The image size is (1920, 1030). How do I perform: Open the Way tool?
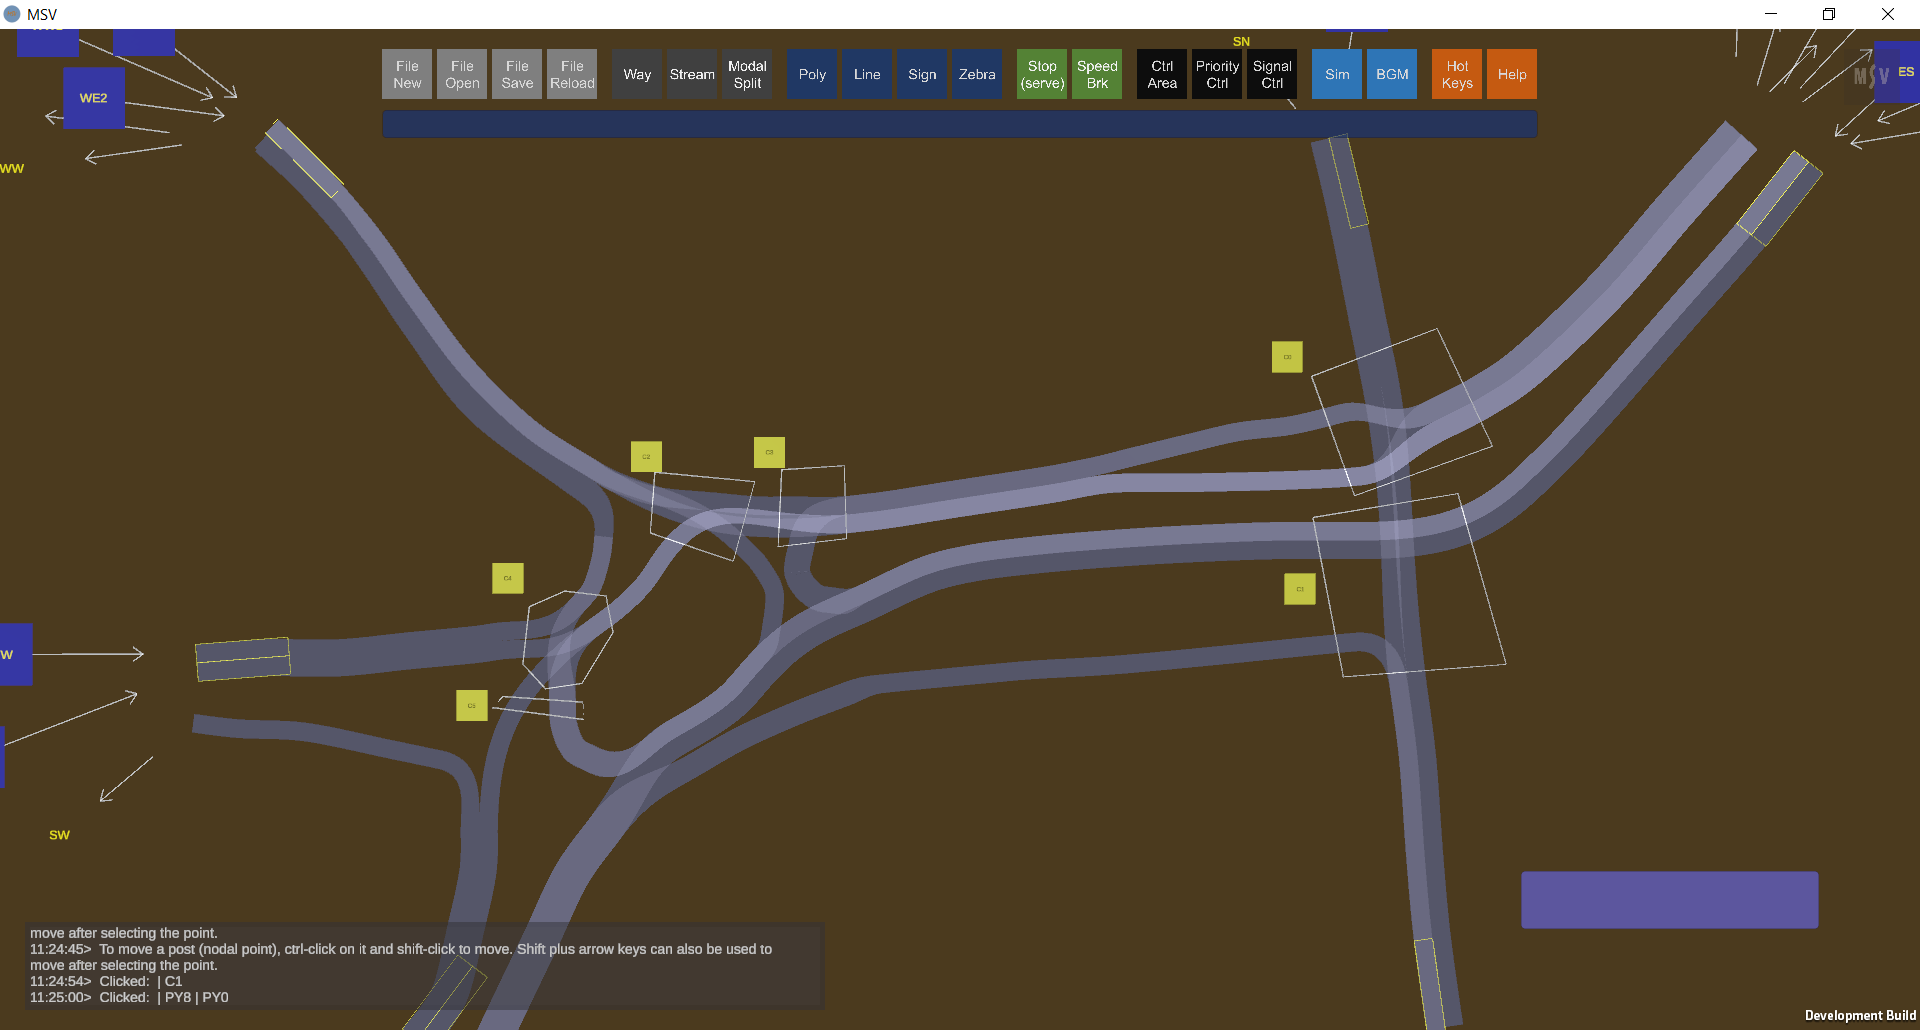point(637,74)
